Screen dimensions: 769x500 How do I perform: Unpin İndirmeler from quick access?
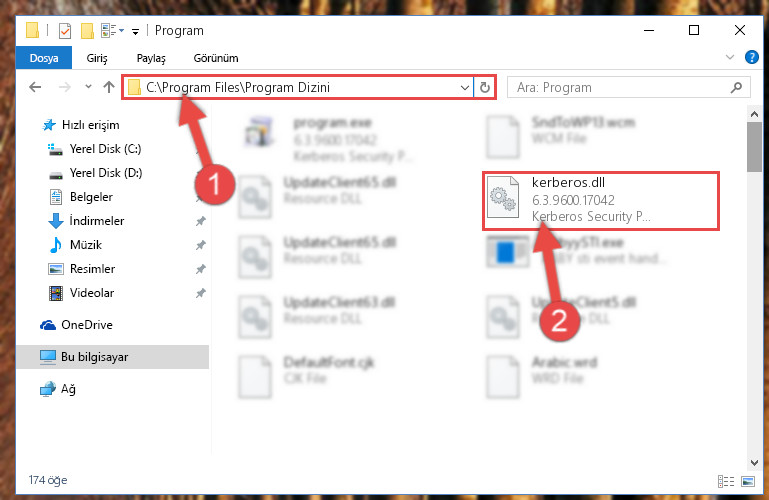201,221
